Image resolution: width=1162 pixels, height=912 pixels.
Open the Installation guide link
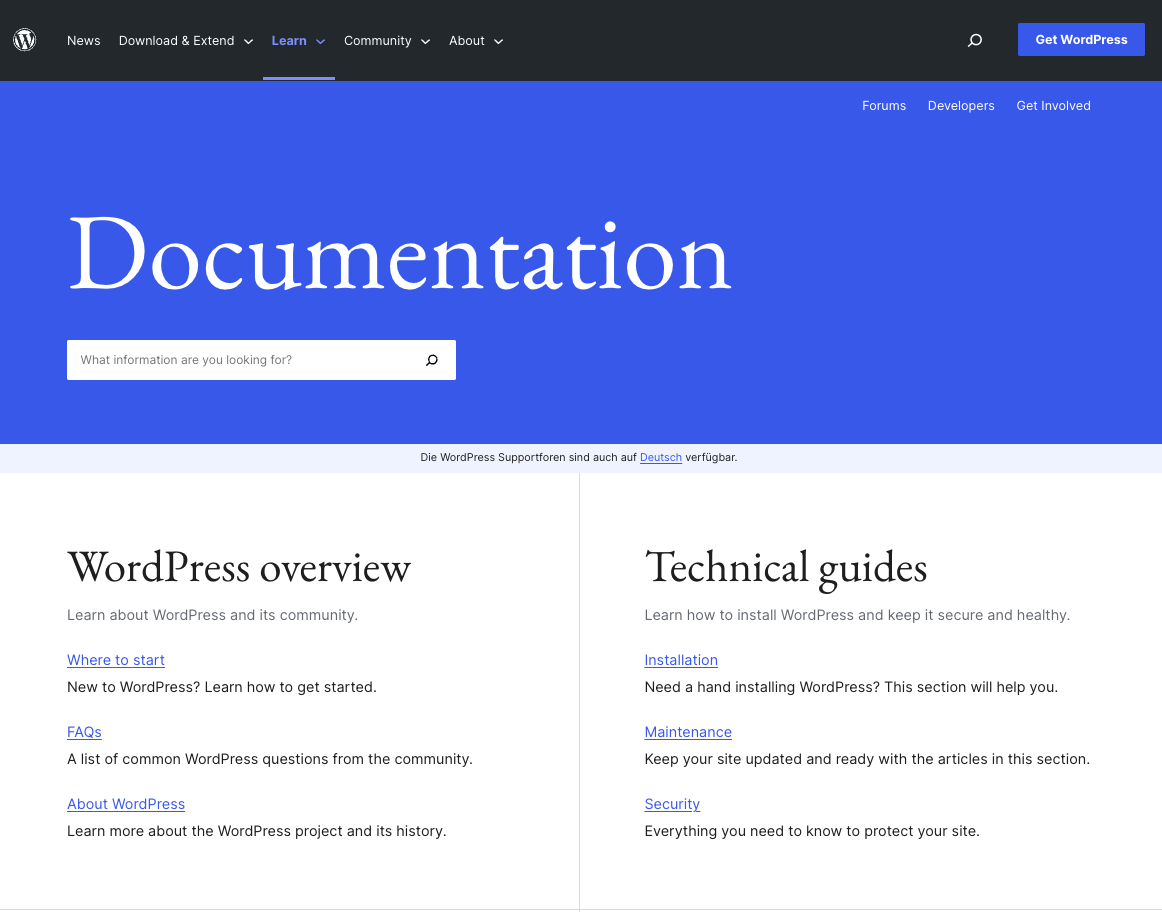681,660
